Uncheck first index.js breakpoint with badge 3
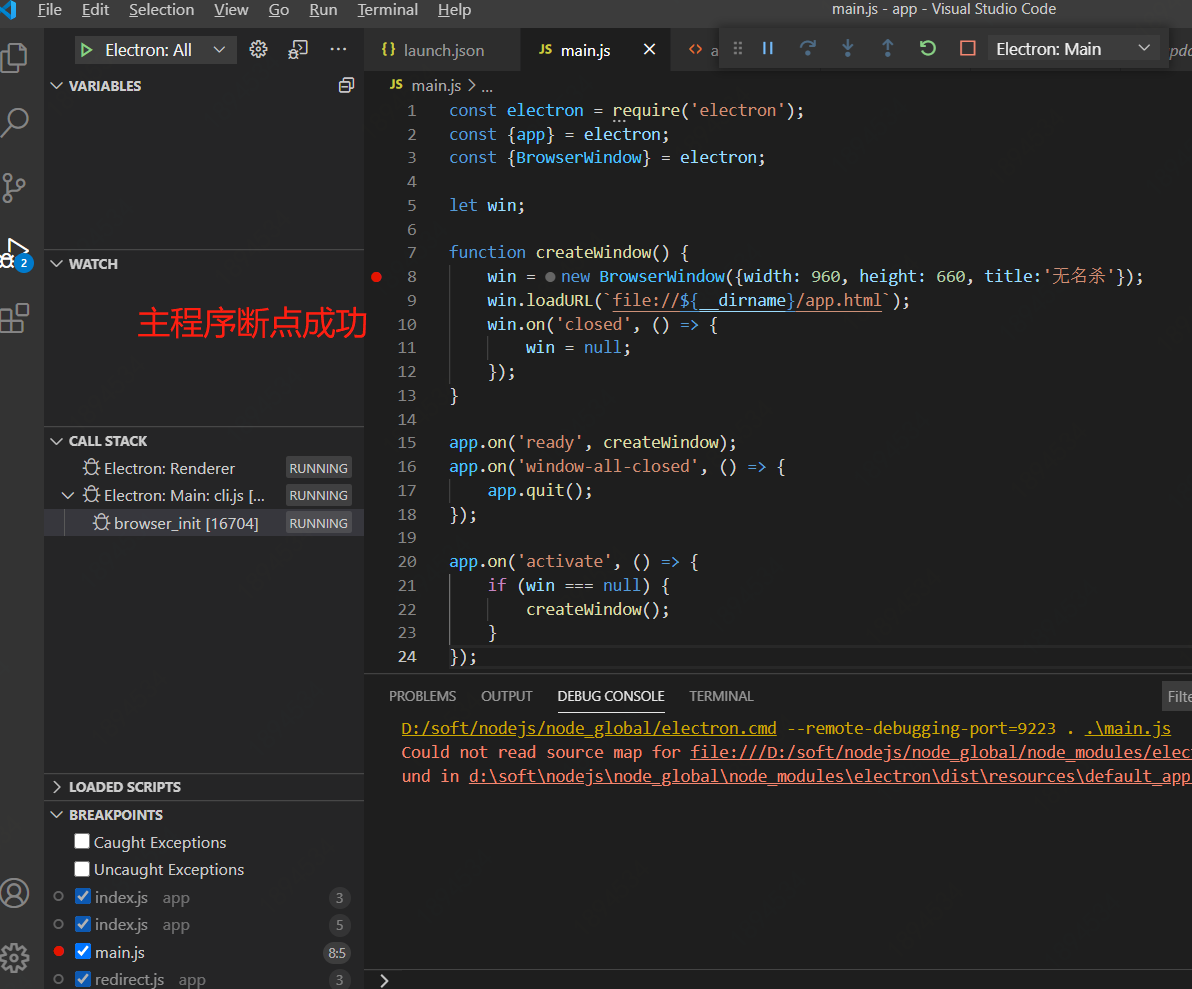Viewport: 1192px width, 989px height. 83,896
